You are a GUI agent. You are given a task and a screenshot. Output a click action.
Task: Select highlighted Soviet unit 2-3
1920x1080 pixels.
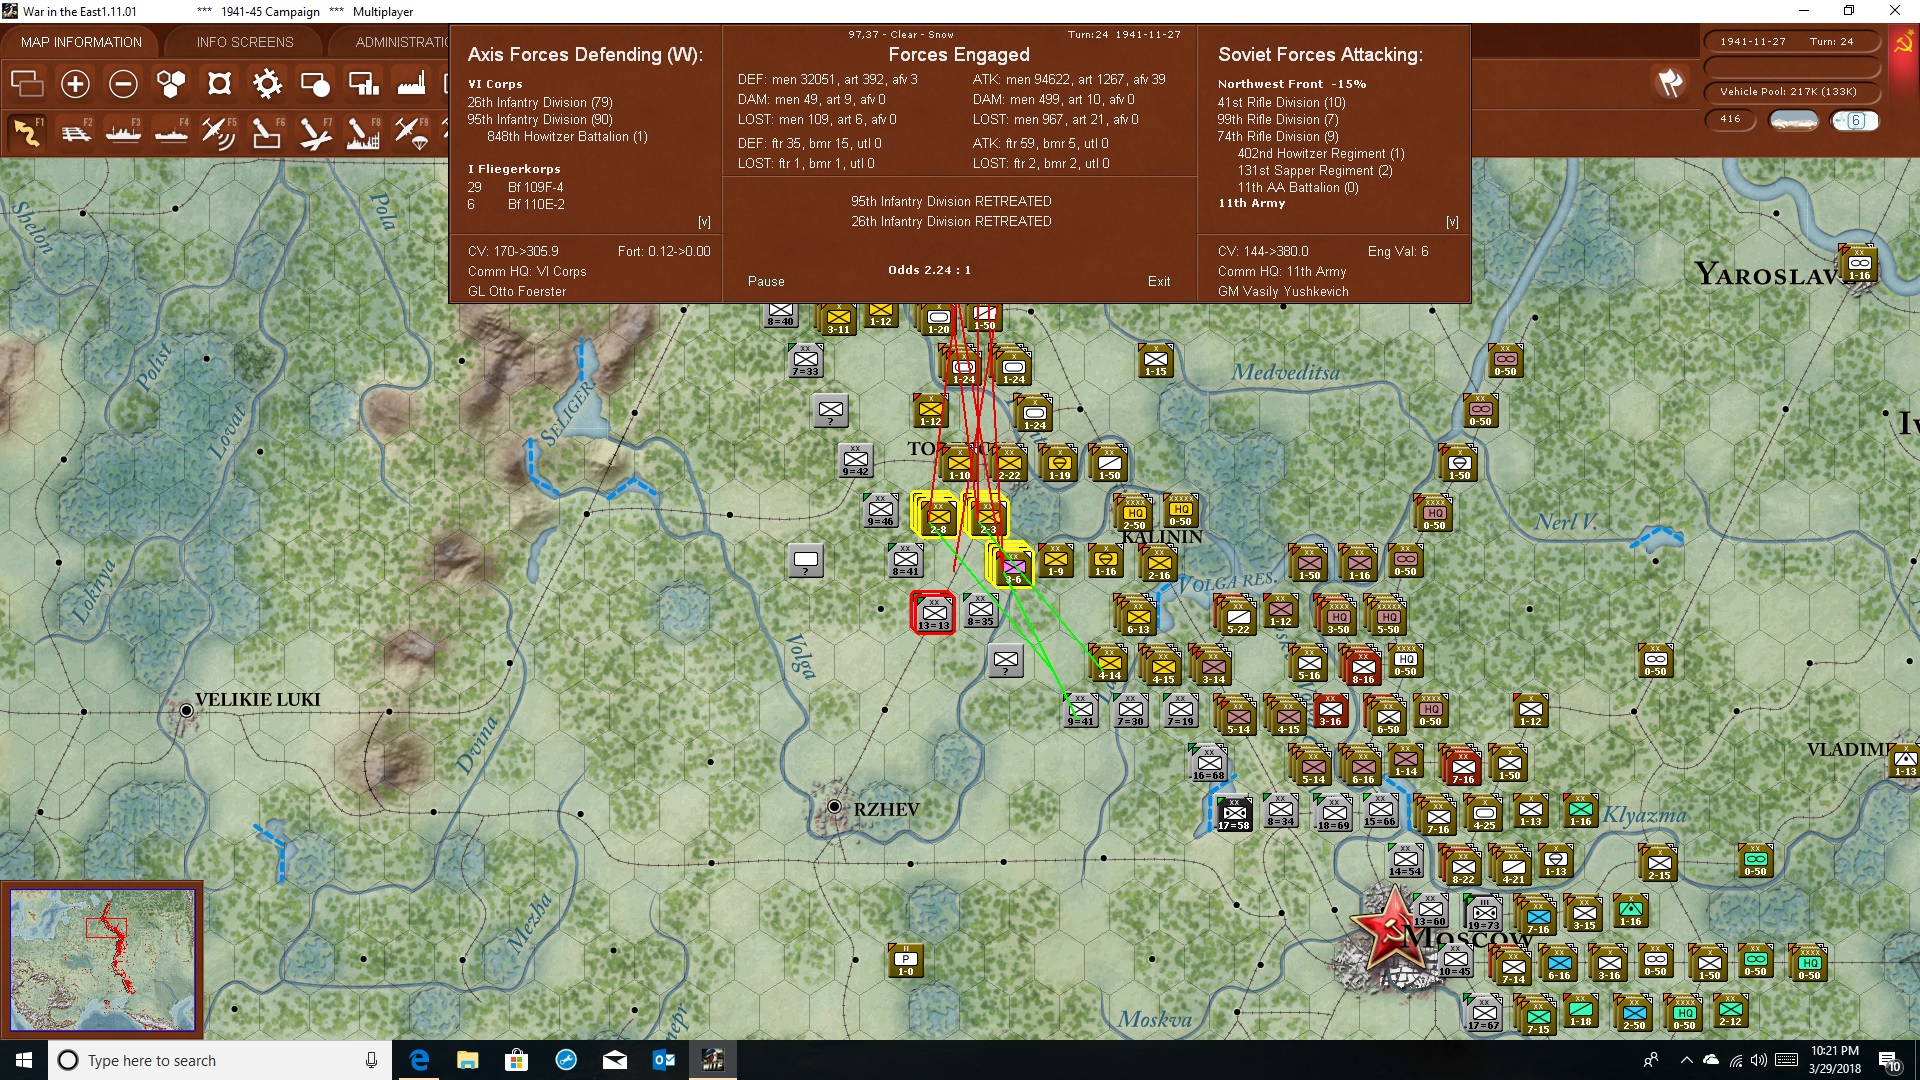point(988,516)
